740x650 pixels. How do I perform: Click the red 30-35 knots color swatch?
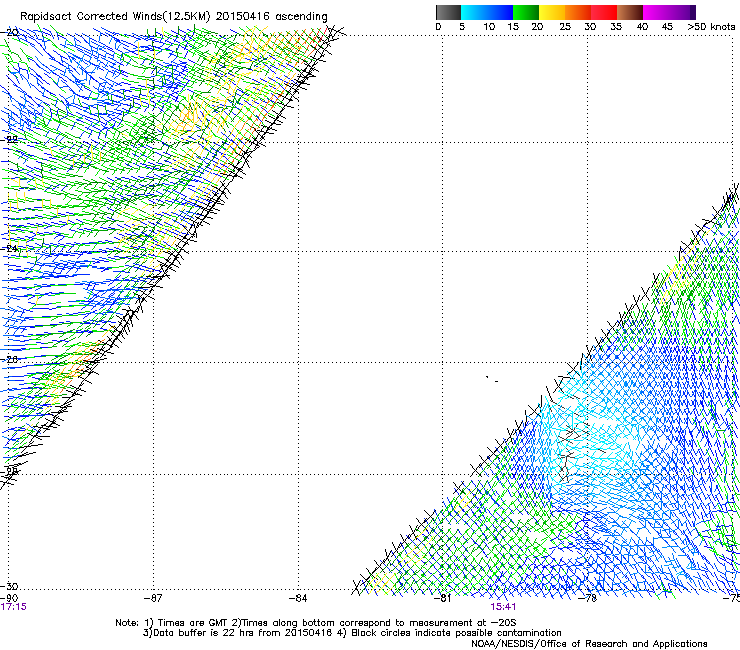[604, 12]
